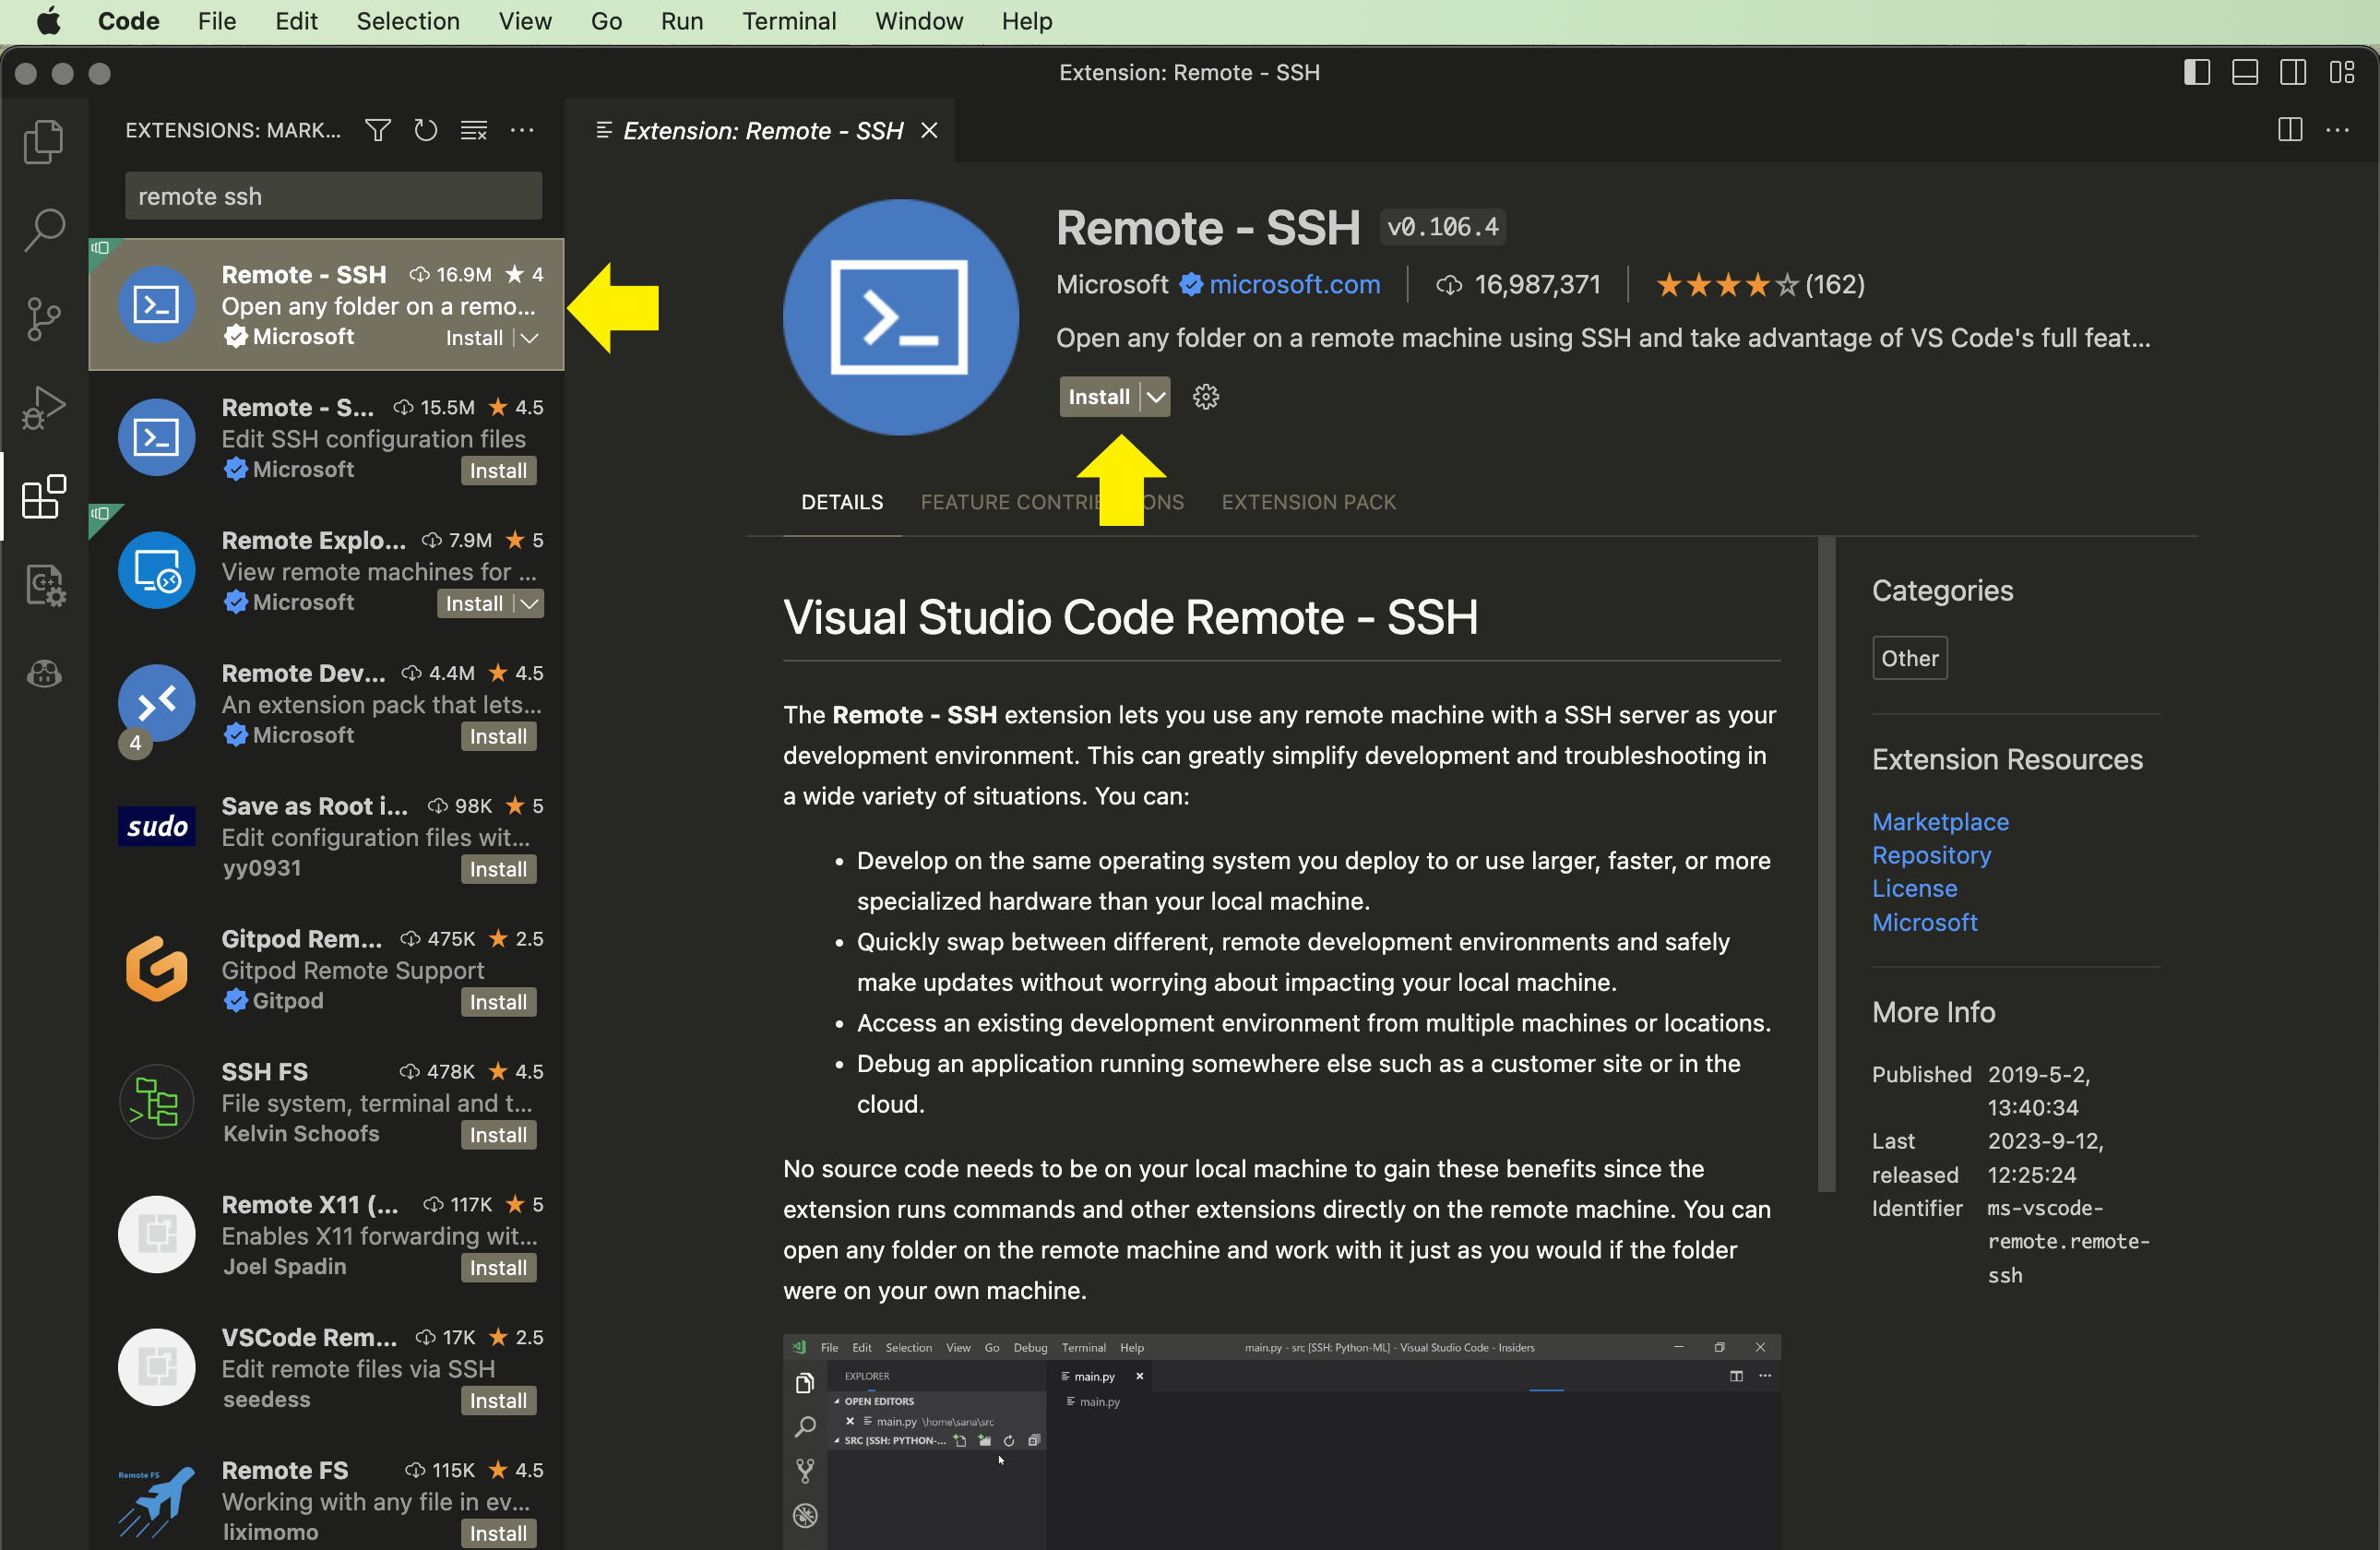The width and height of the screenshot is (2380, 1550).
Task: Open the License resource link
Action: [x=1914, y=889]
